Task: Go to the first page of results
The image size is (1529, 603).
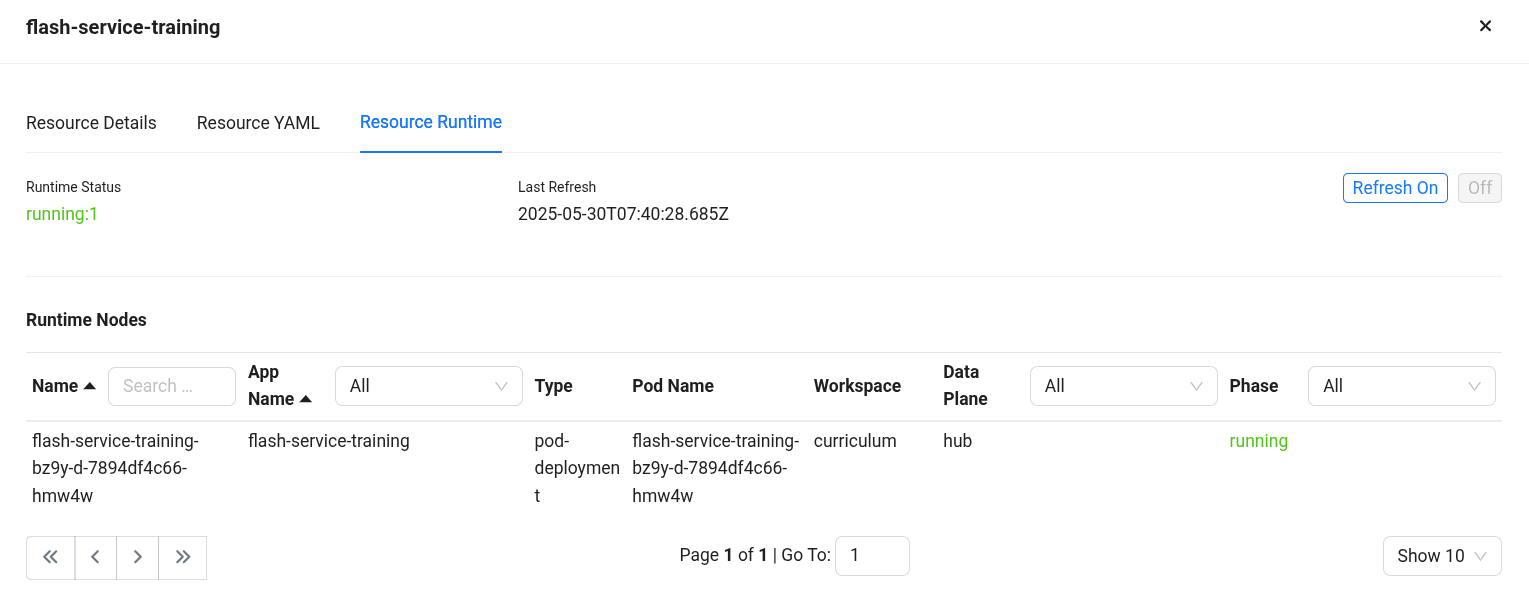Action: 51,557
